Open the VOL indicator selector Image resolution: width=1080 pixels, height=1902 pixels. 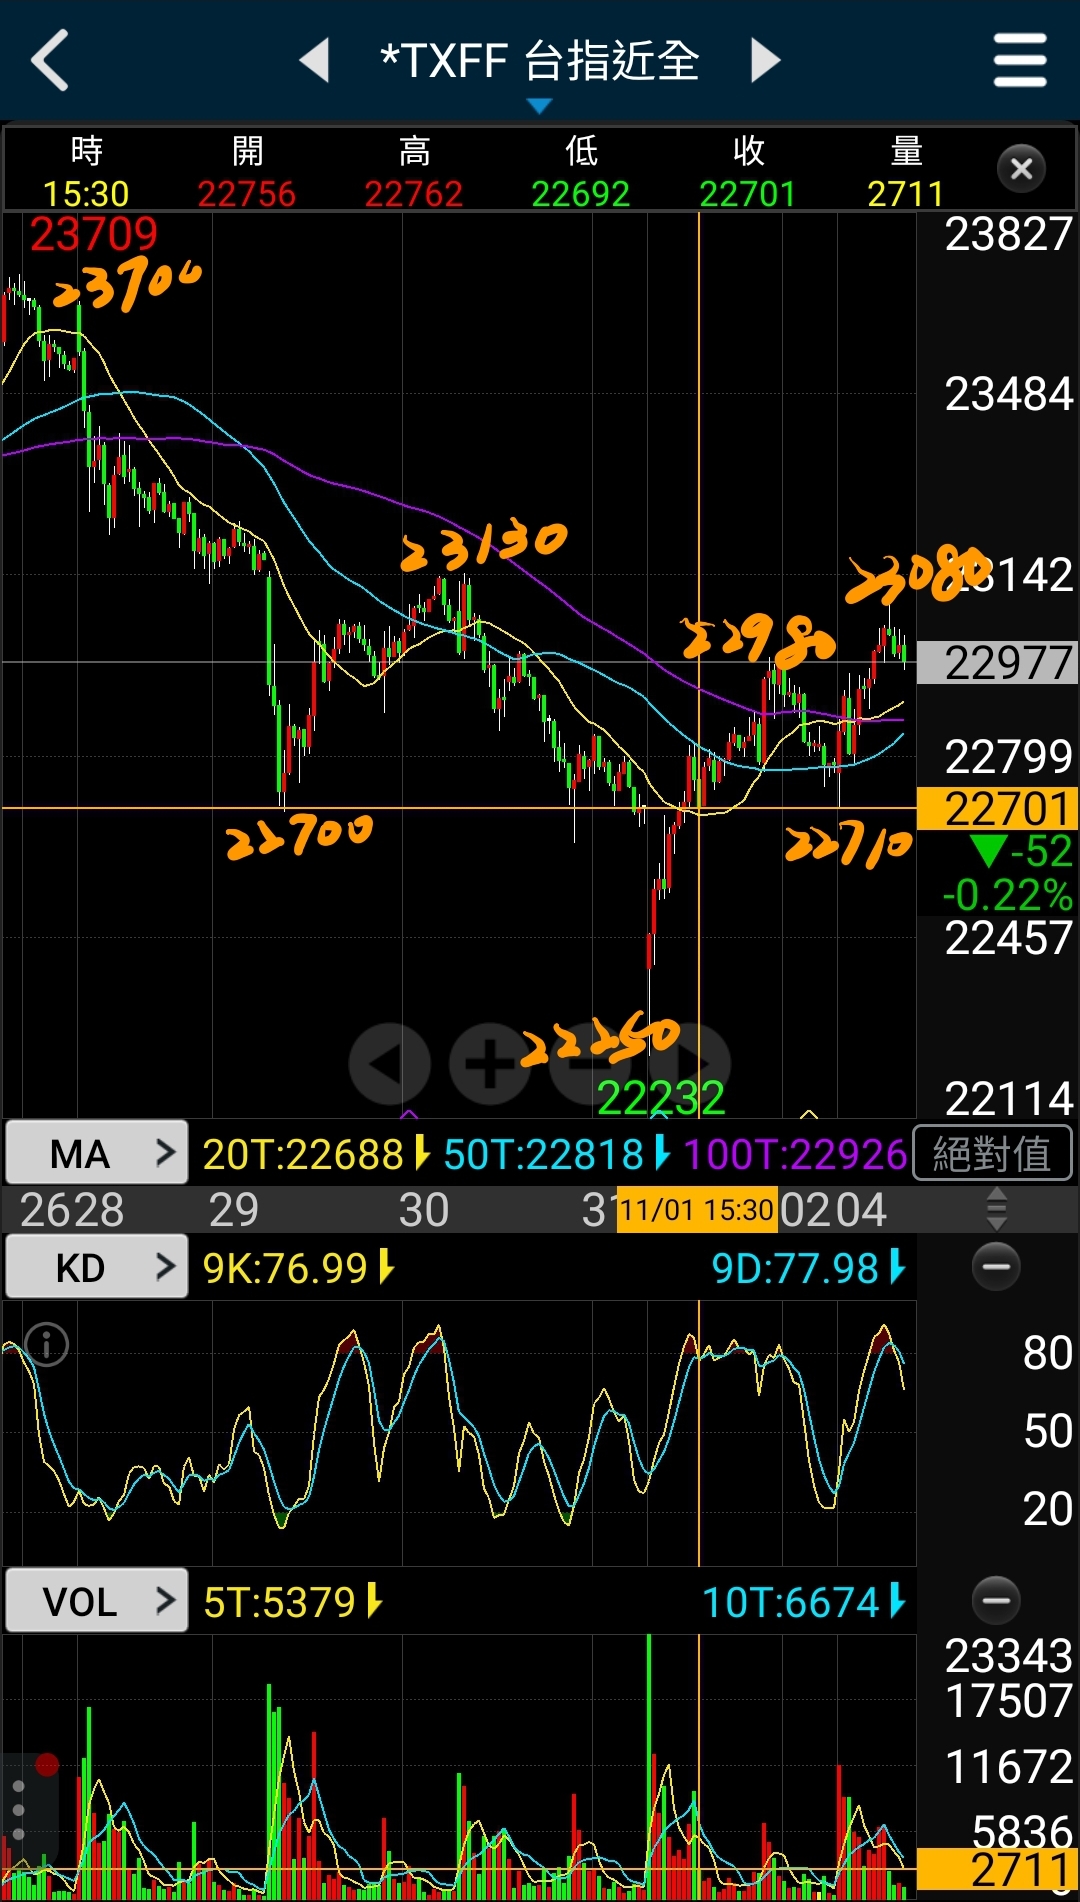coord(96,1602)
